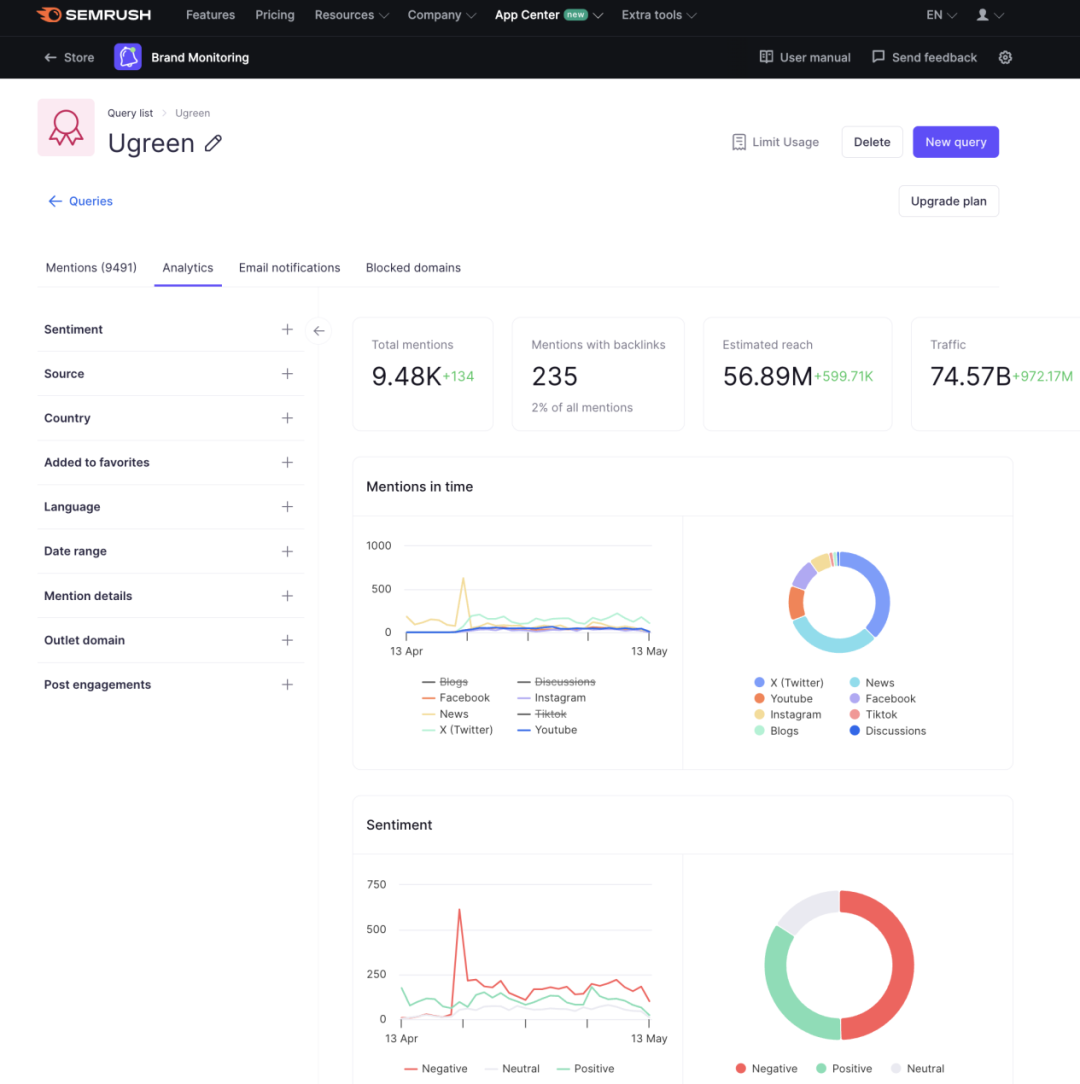
Task: Click red Negative segment of sentiment donut
Action: point(902,965)
